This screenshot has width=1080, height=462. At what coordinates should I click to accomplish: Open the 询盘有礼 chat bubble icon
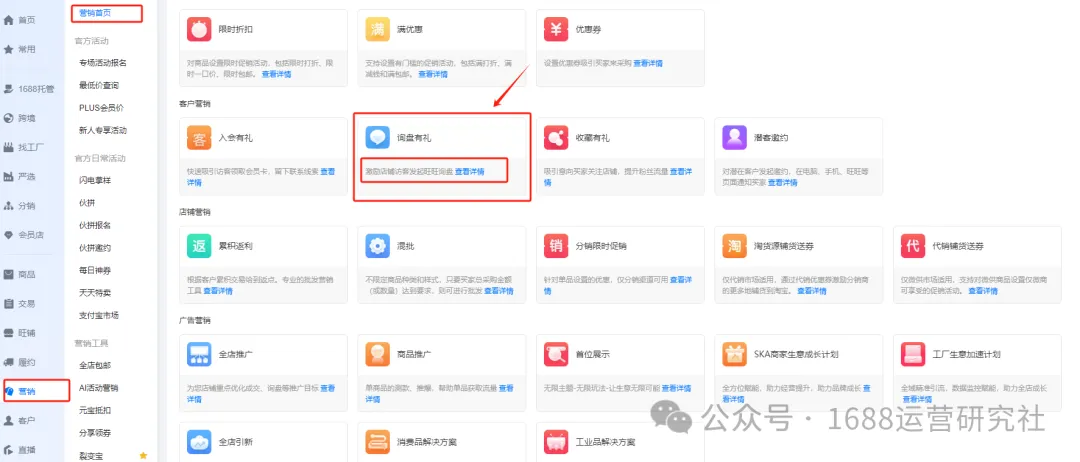tap(377, 138)
